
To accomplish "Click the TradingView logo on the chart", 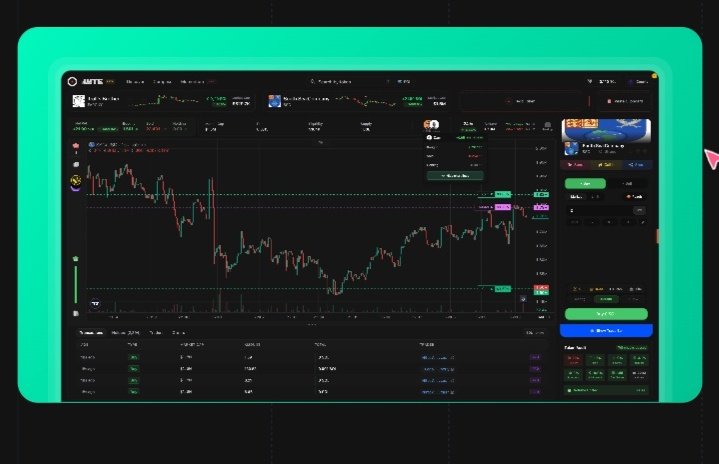I will [95, 304].
